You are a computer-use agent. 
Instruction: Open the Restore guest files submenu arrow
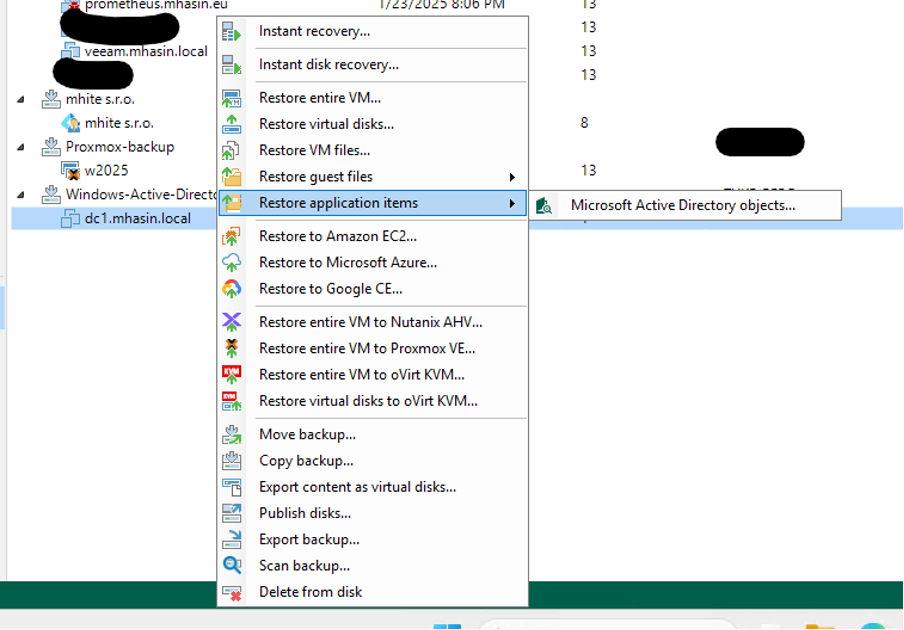(512, 177)
